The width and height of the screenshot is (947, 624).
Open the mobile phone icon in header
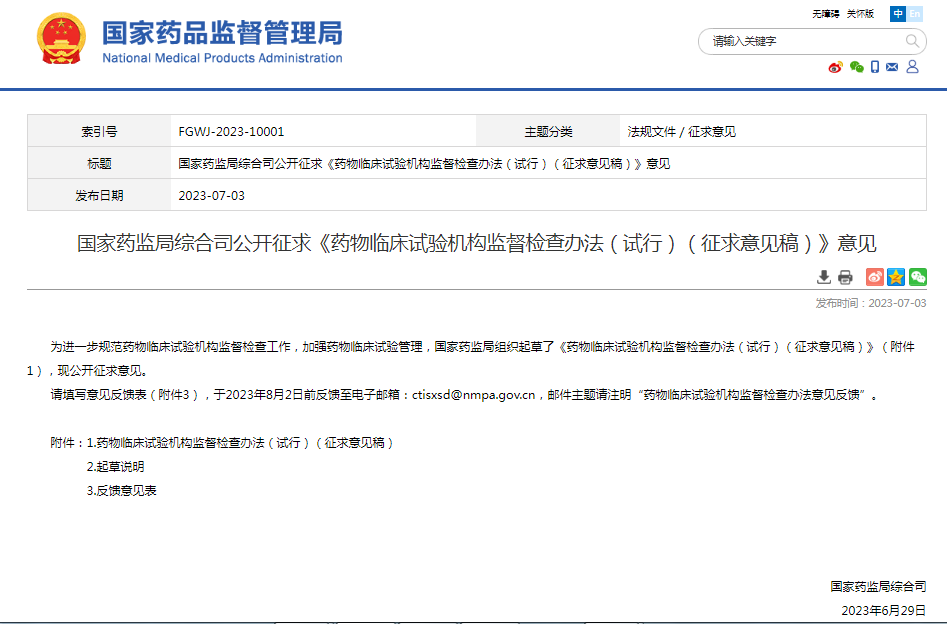pyautogui.click(x=875, y=67)
